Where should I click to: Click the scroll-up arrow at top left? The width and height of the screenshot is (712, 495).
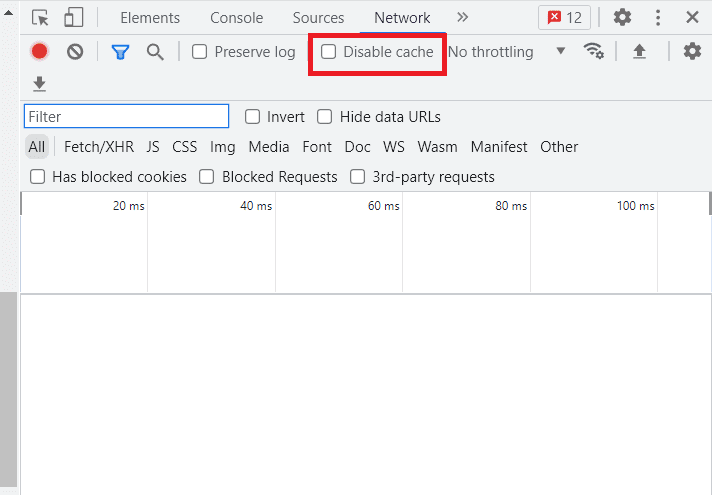pos(8,13)
